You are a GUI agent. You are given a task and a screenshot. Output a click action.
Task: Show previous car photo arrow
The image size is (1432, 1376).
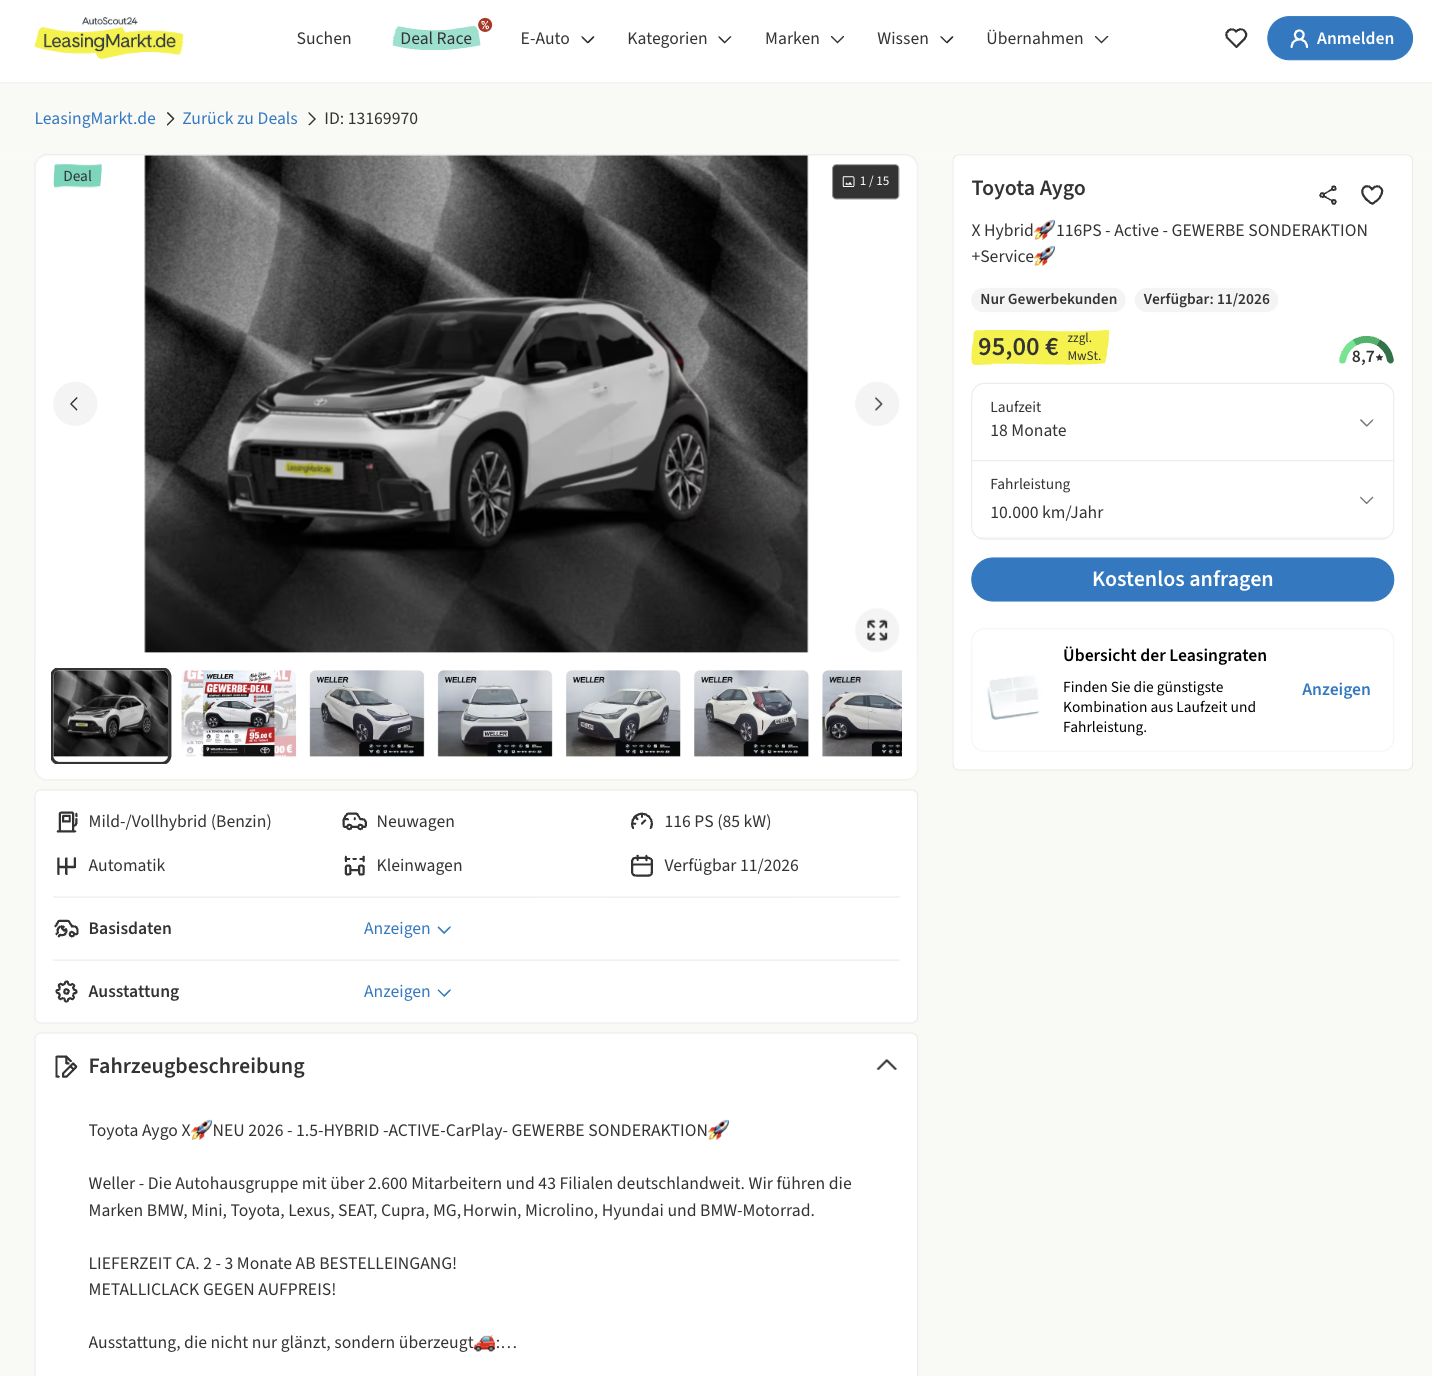coord(75,404)
